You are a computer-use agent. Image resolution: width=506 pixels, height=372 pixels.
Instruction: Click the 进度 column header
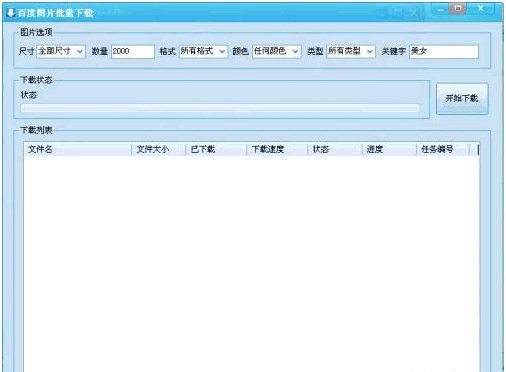click(389, 149)
